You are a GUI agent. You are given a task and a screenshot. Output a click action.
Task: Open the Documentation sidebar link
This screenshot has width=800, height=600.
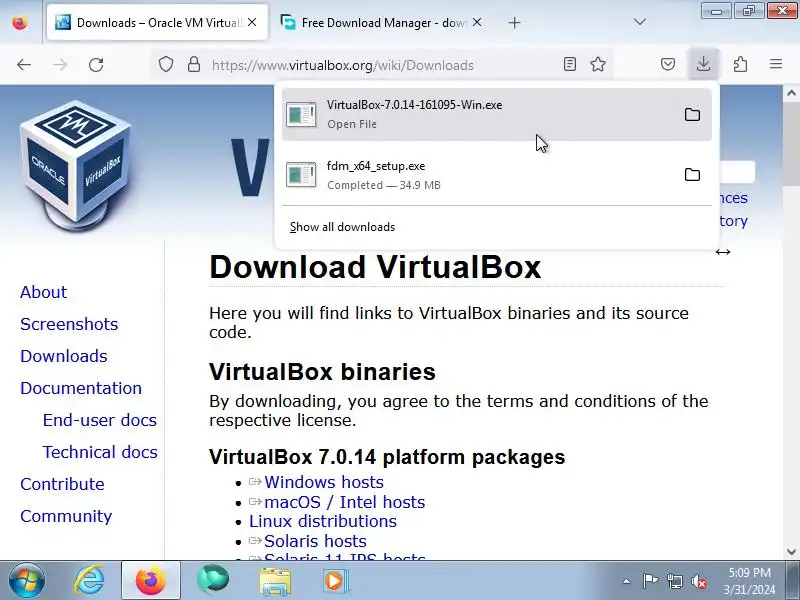pyautogui.click(x=81, y=388)
